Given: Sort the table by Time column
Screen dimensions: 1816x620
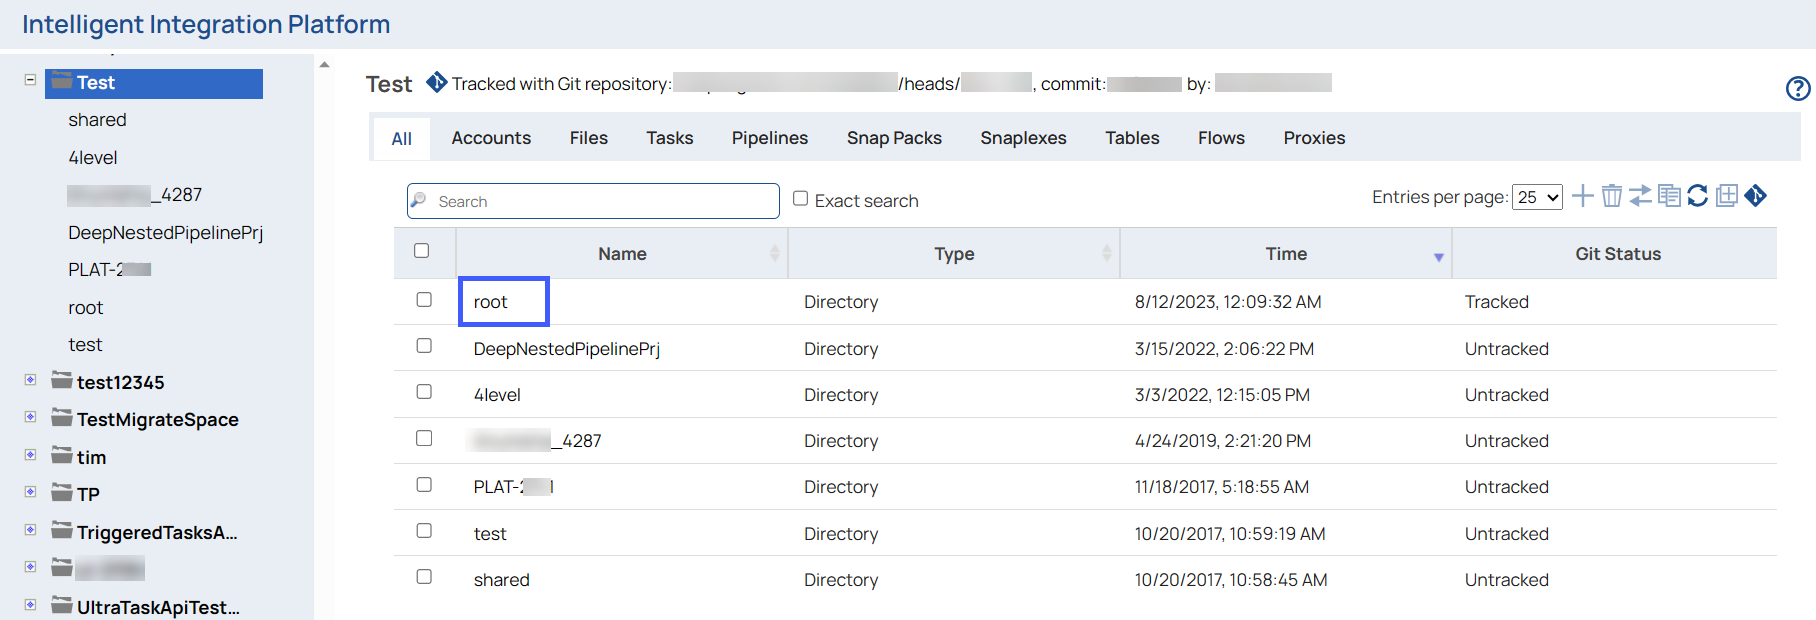Looking at the screenshot, I should coord(1285,254).
